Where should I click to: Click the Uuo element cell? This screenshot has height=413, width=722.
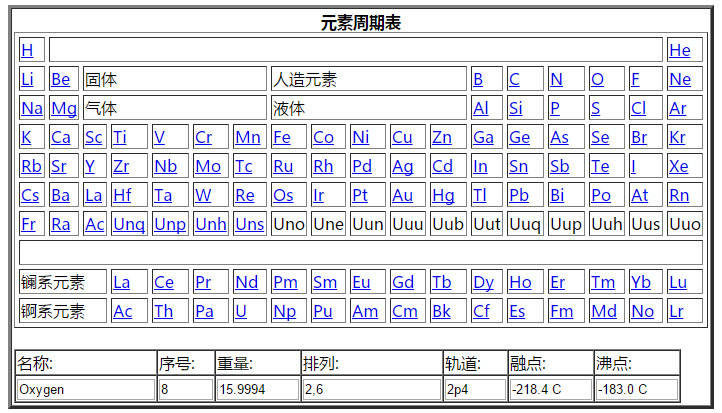pos(685,224)
